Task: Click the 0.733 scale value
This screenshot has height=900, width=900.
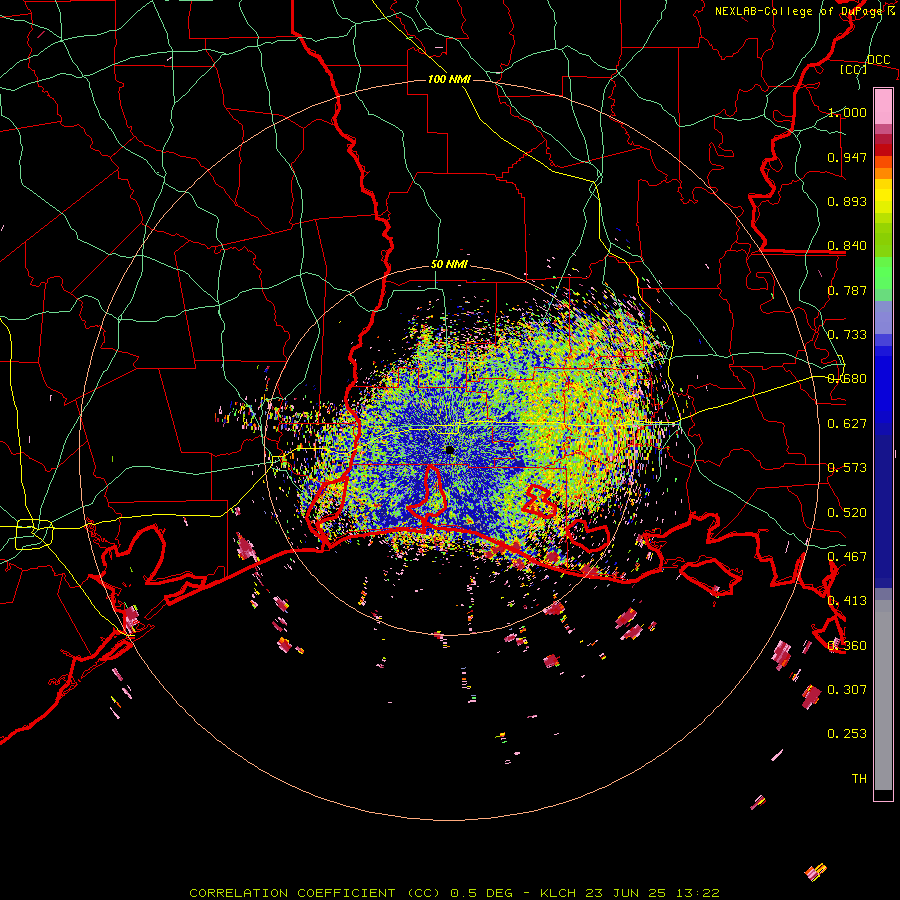Action: coord(847,335)
